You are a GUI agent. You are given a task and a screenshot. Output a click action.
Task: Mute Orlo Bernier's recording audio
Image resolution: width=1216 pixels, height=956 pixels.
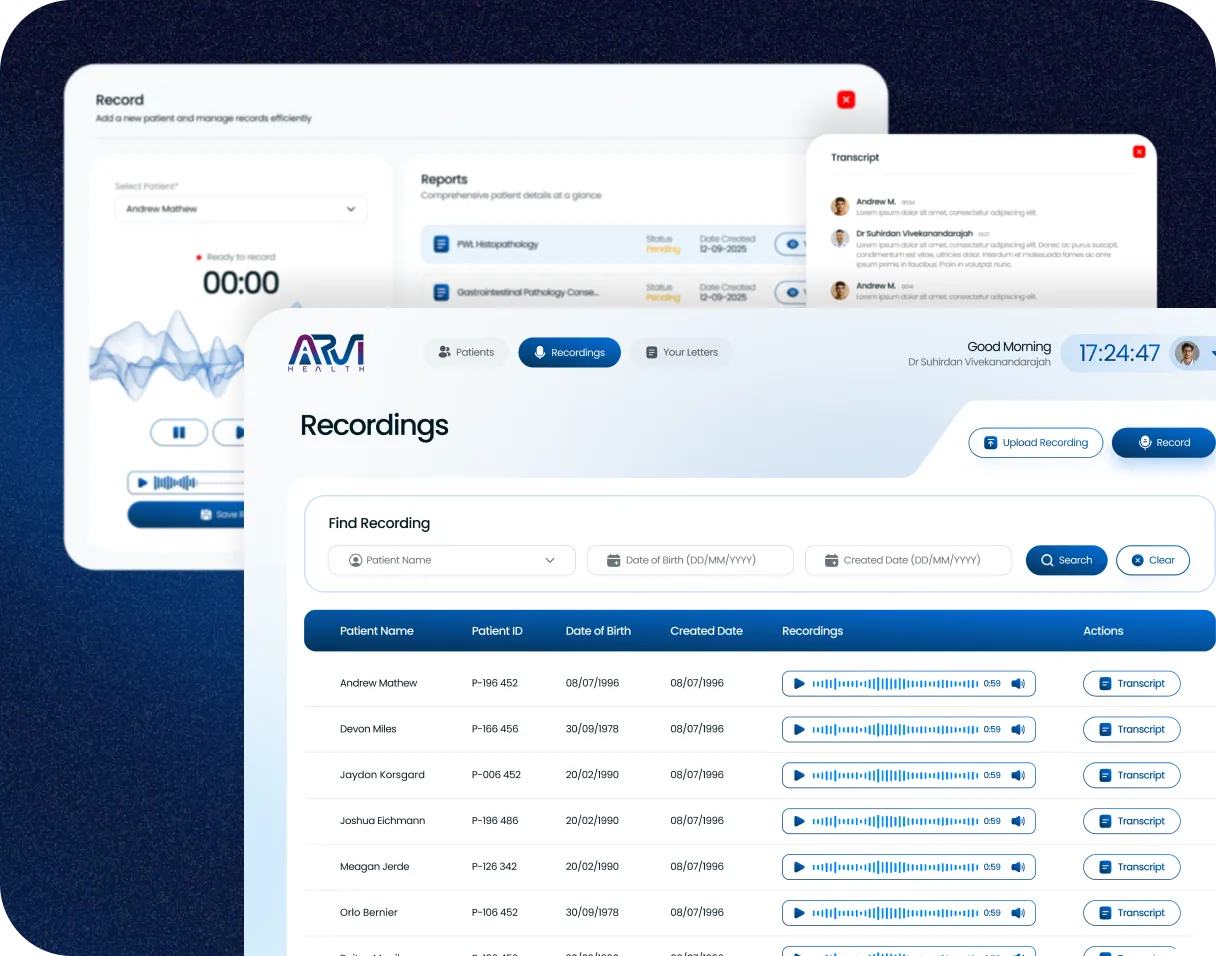pyautogui.click(x=1019, y=912)
